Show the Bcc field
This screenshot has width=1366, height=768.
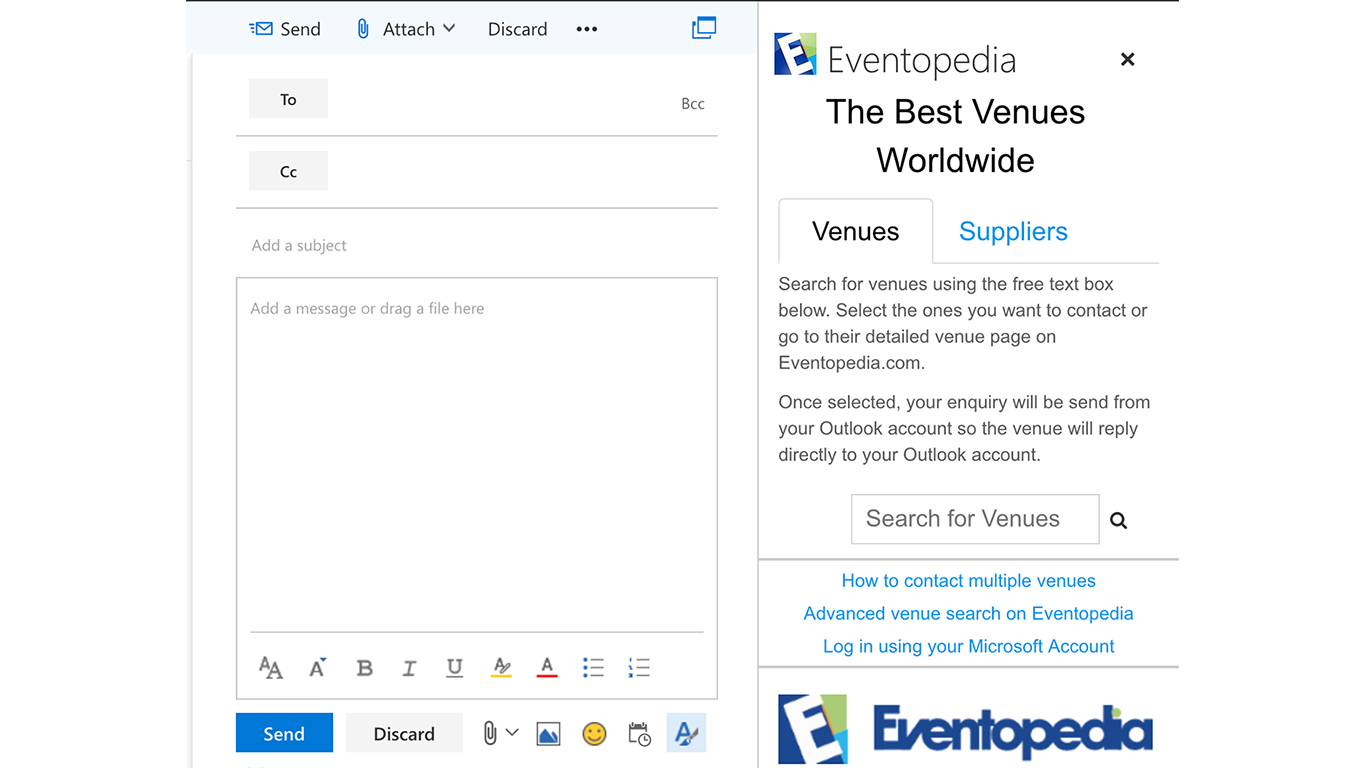pos(693,103)
